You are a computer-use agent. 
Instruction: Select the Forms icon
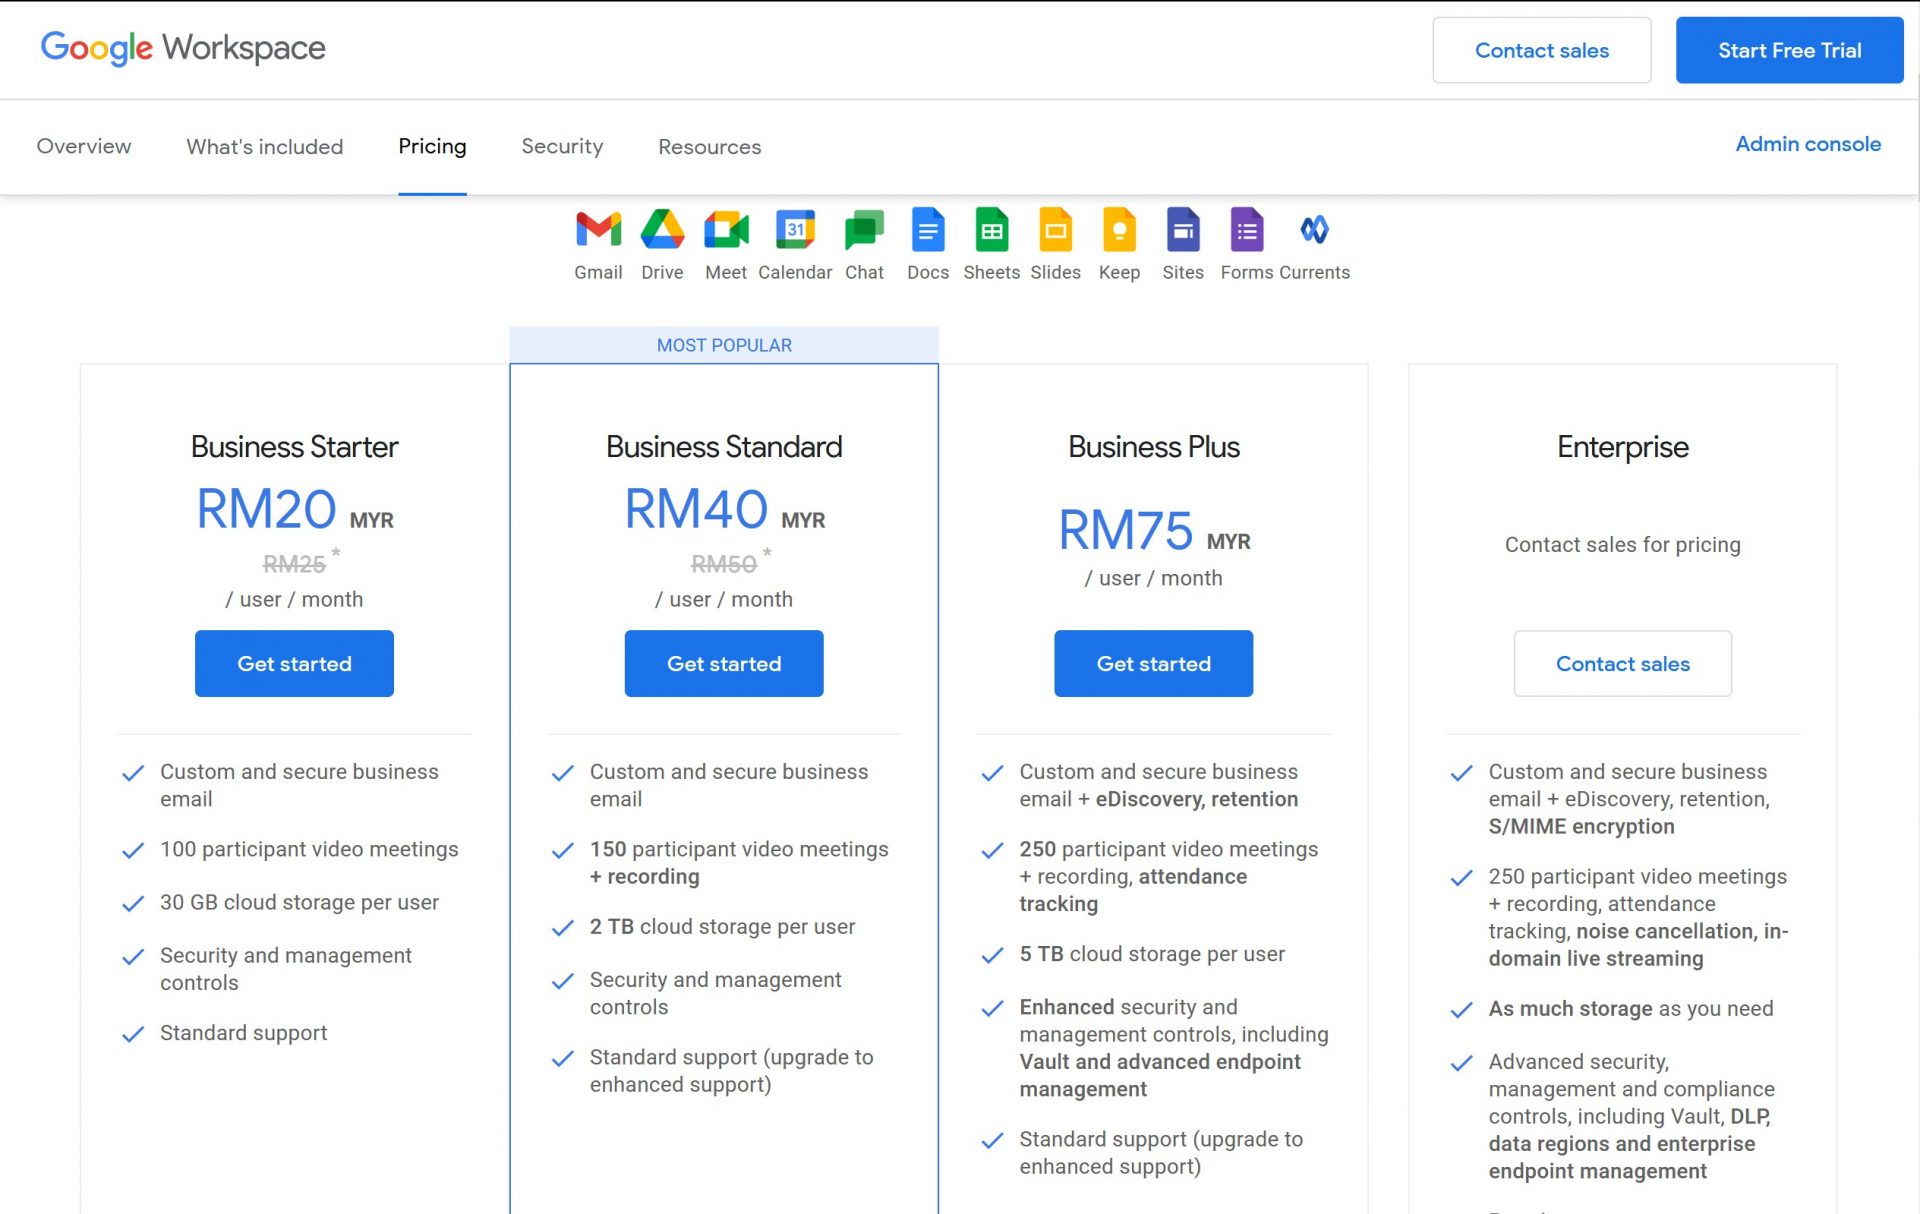1246,230
